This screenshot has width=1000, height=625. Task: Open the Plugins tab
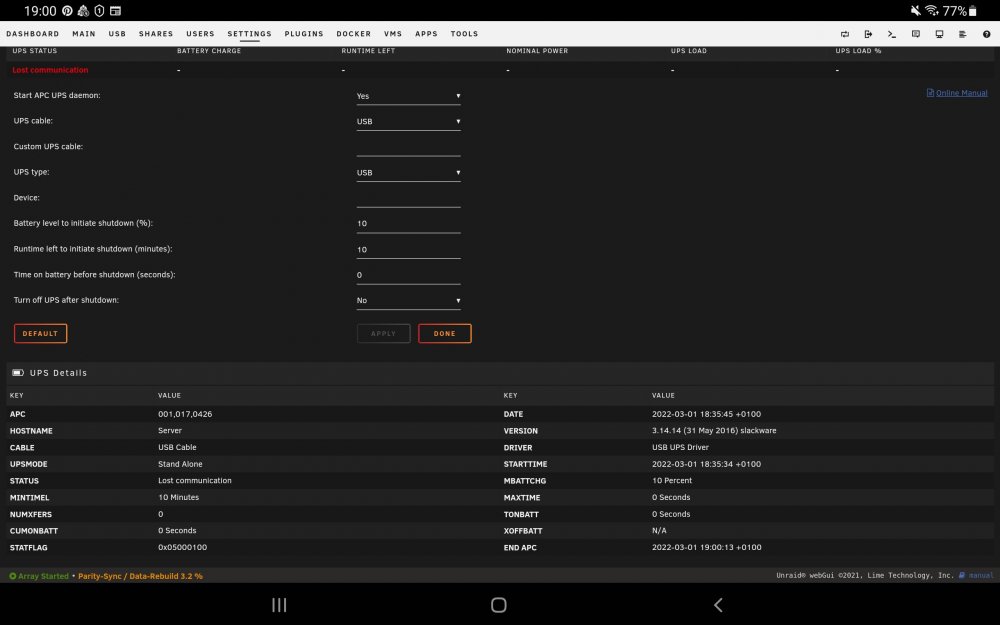[304, 34]
